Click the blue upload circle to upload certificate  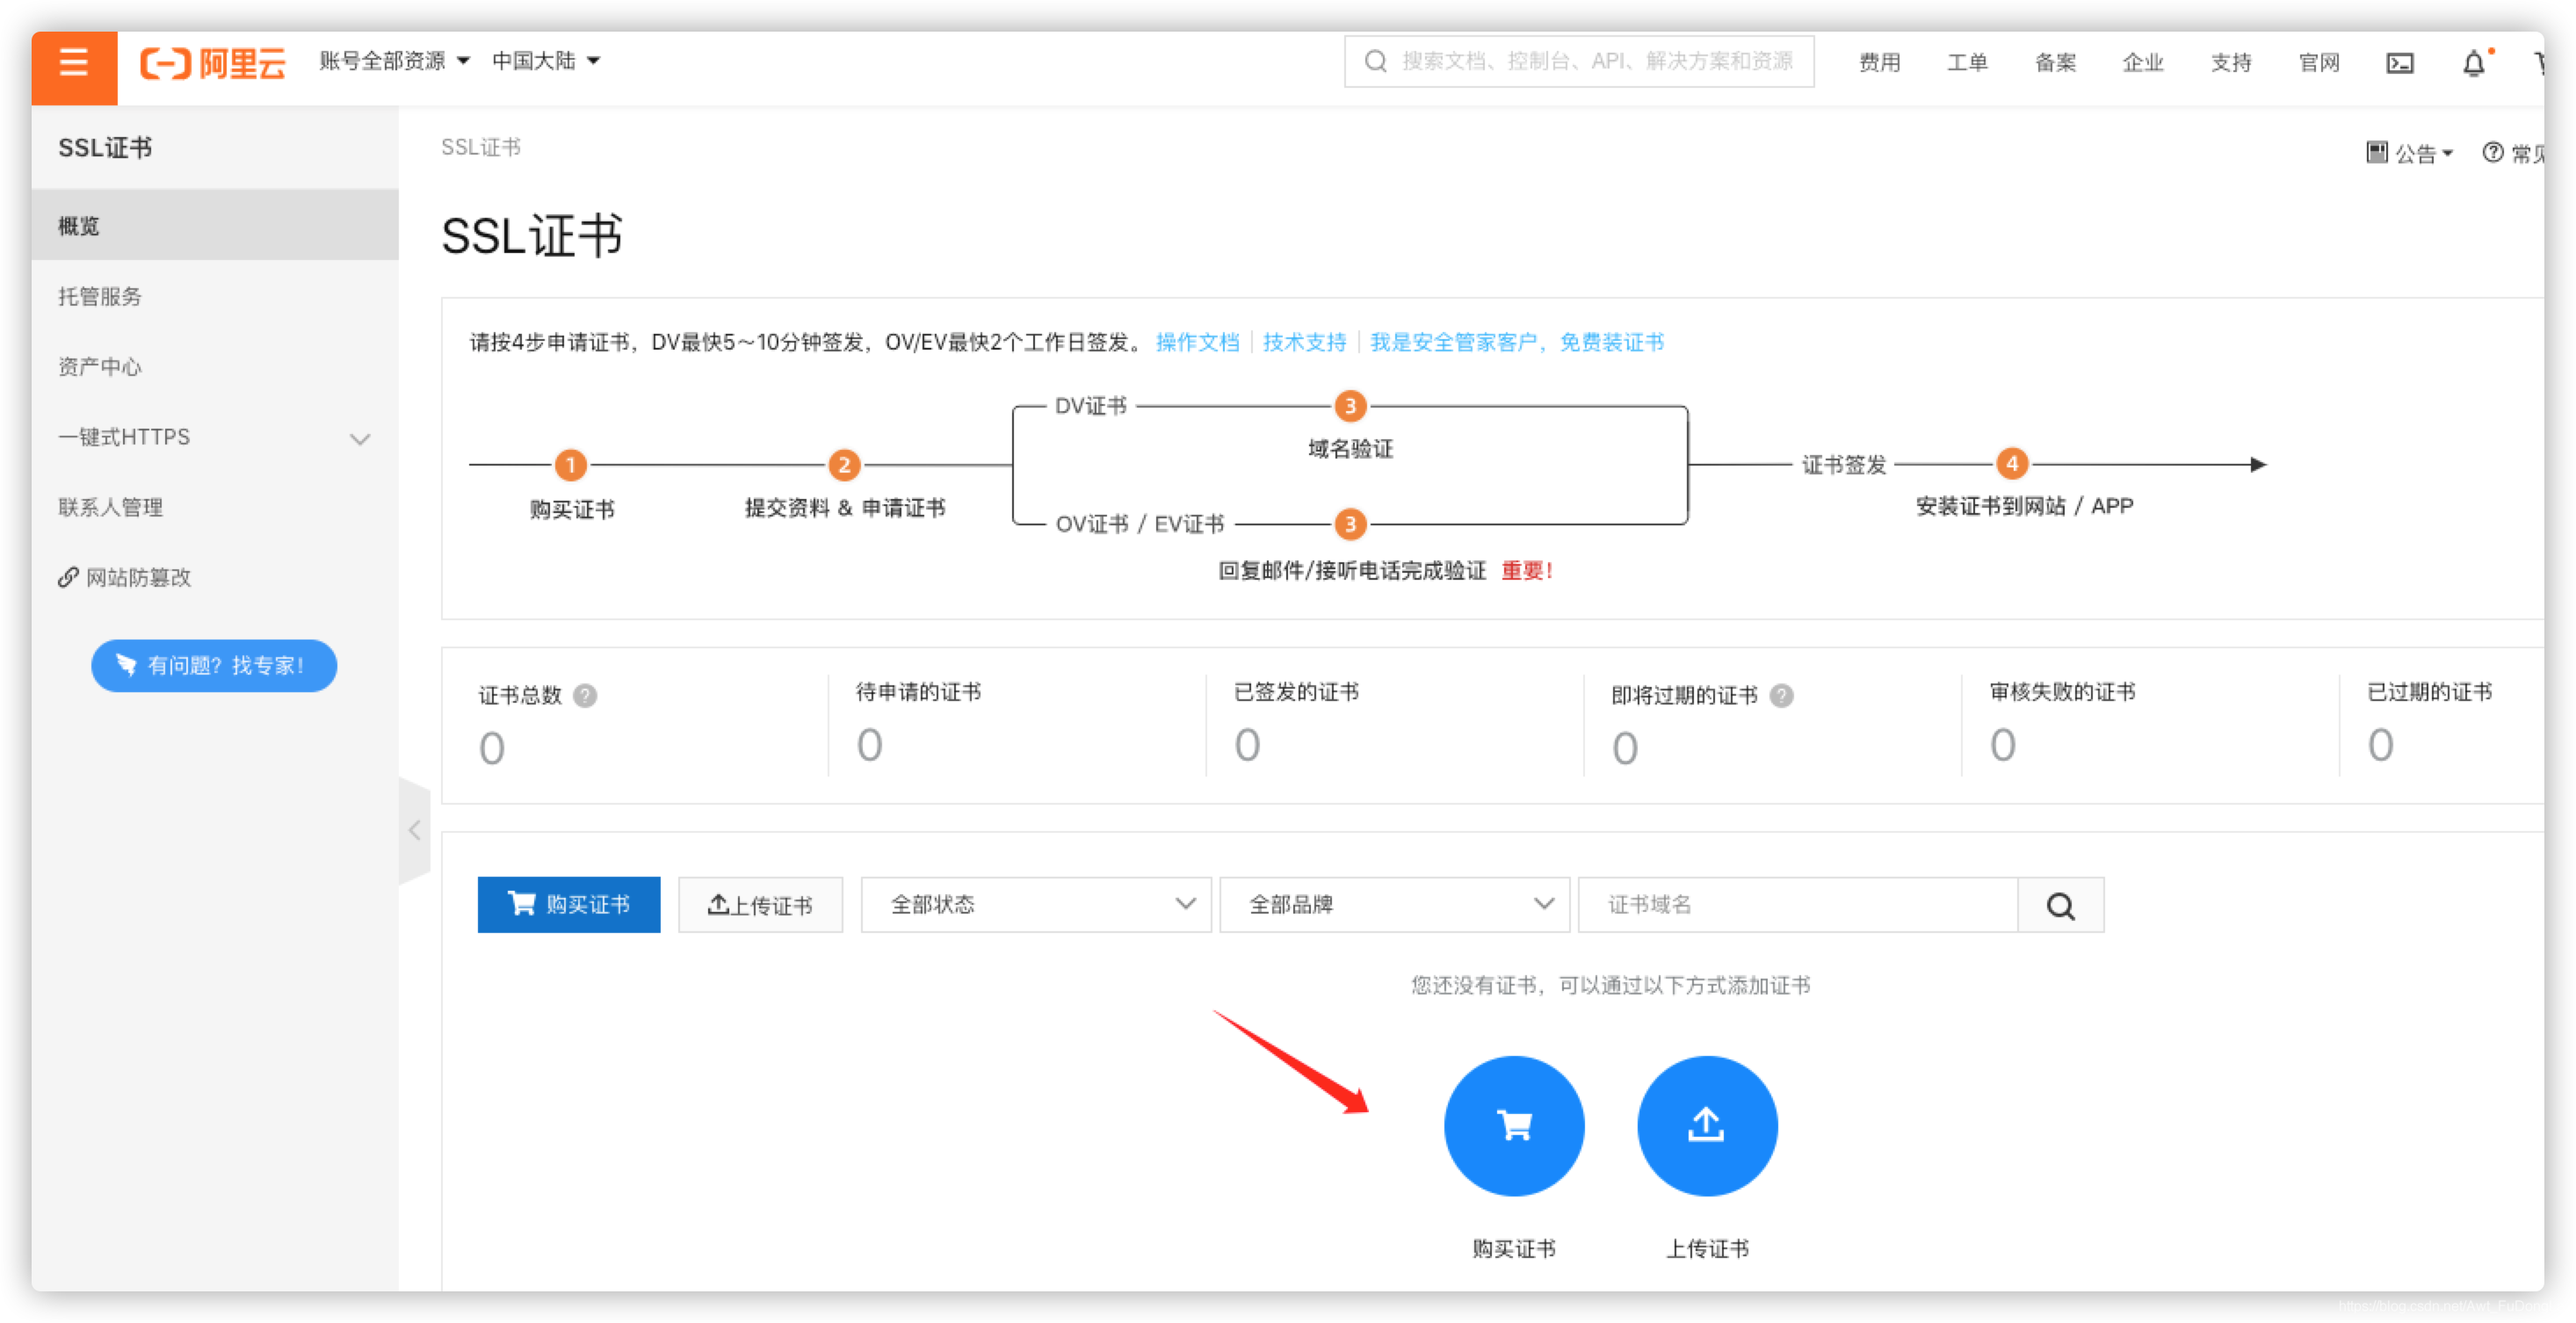click(x=1706, y=1125)
